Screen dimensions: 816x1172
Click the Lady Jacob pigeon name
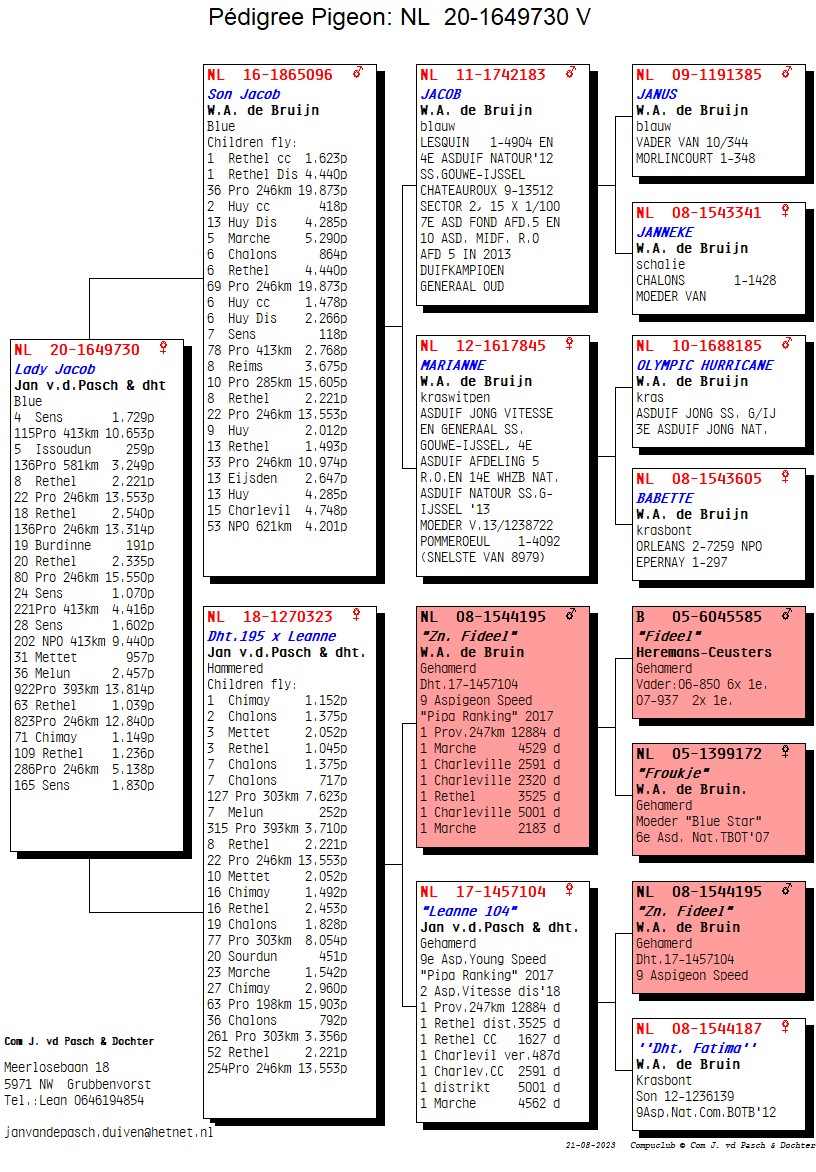[51, 369]
